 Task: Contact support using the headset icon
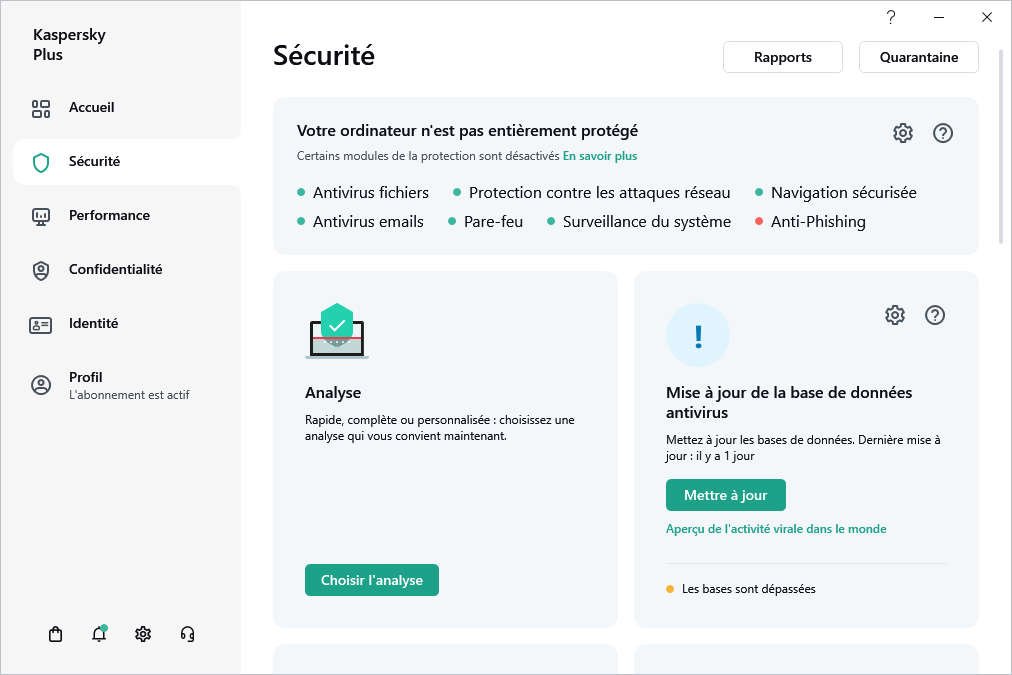pyautogui.click(x=187, y=634)
